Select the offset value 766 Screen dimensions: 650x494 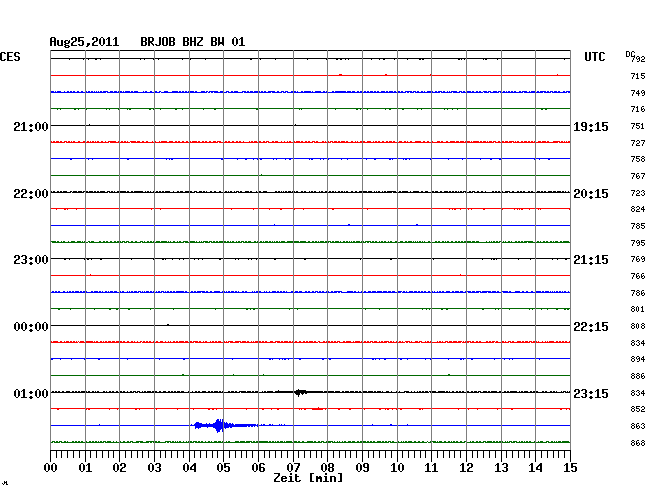(638, 276)
